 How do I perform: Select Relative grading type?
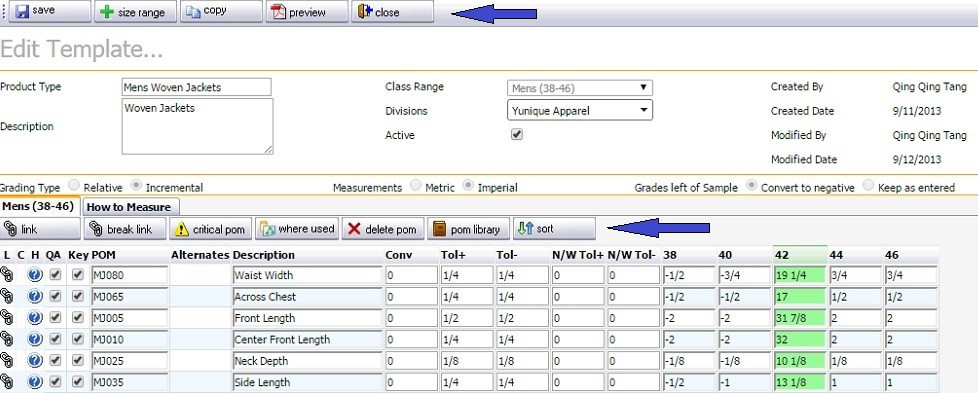[x=74, y=185]
